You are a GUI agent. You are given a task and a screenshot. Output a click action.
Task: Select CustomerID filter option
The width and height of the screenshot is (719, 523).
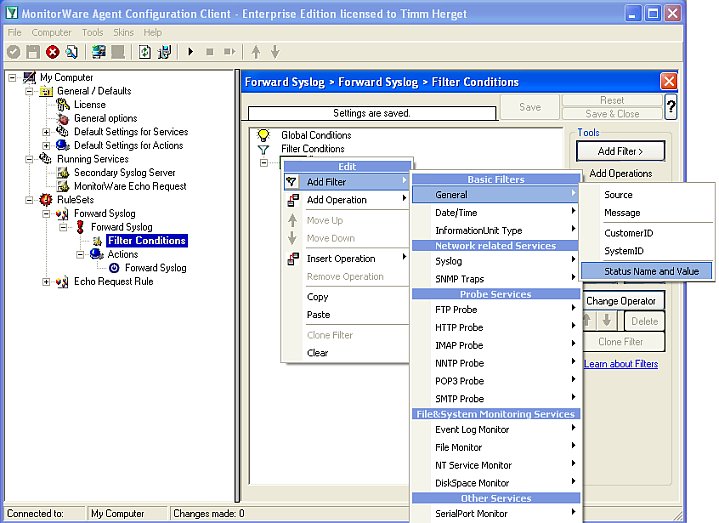click(x=647, y=233)
